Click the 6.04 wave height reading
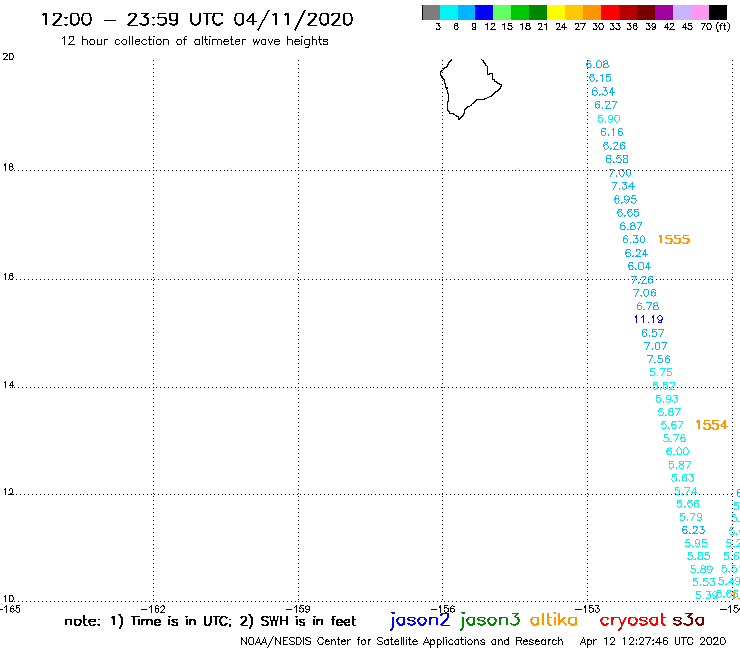Viewport: 740px width, 650px height. click(x=639, y=267)
